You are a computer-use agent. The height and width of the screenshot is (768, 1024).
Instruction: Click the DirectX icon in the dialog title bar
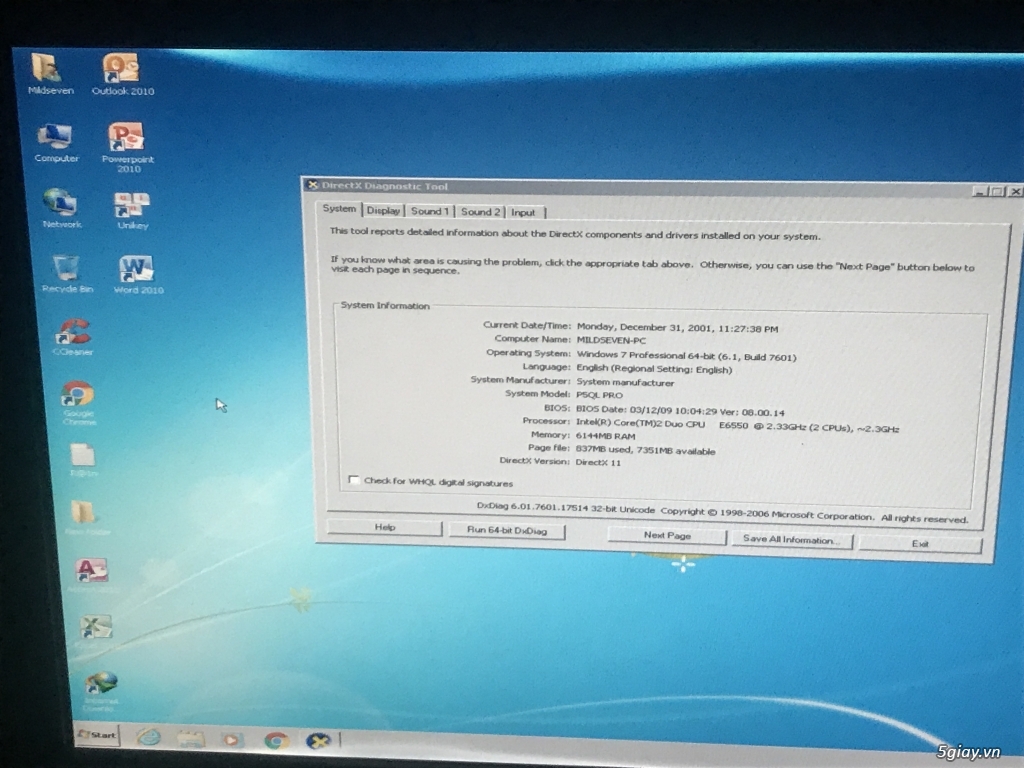313,185
